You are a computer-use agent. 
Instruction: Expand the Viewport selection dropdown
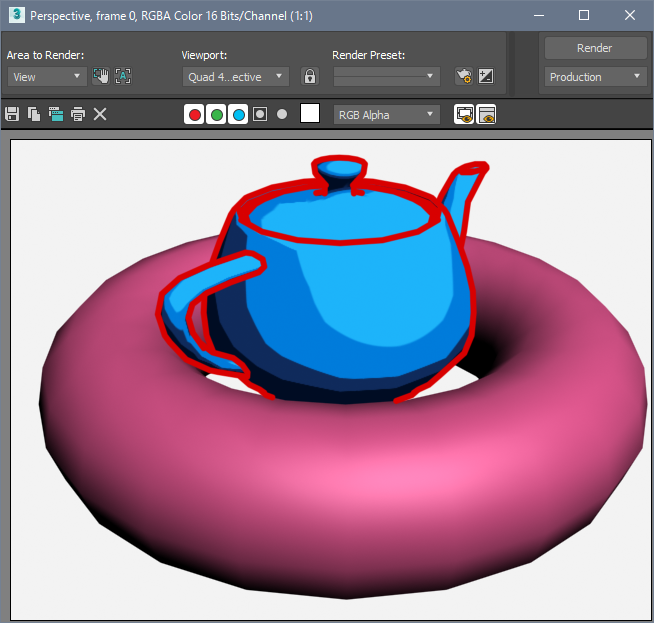pyautogui.click(x=236, y=76)
